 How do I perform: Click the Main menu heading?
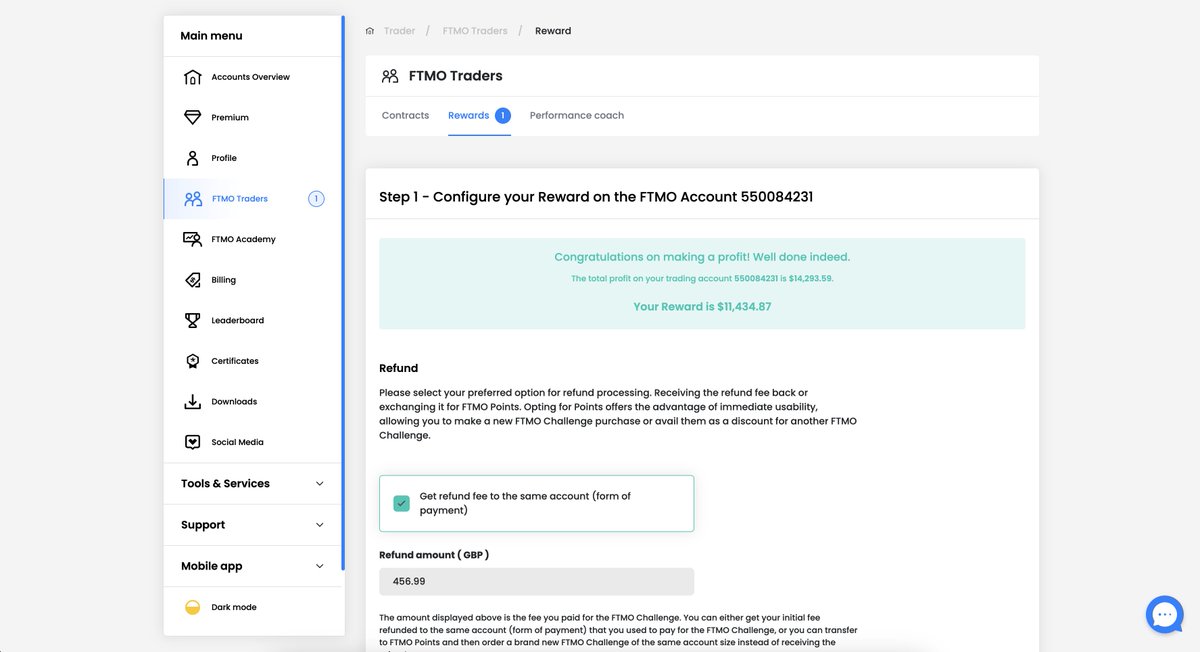point(211,36)
